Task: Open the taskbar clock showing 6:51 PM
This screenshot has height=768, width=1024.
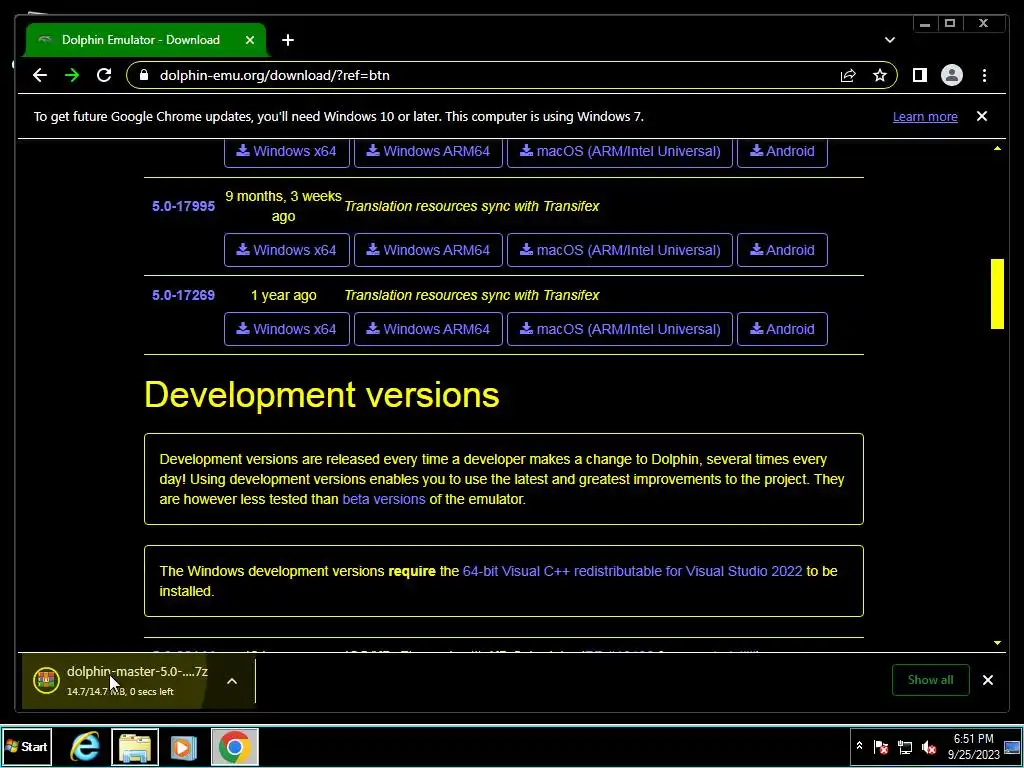Action: point(974,746)
